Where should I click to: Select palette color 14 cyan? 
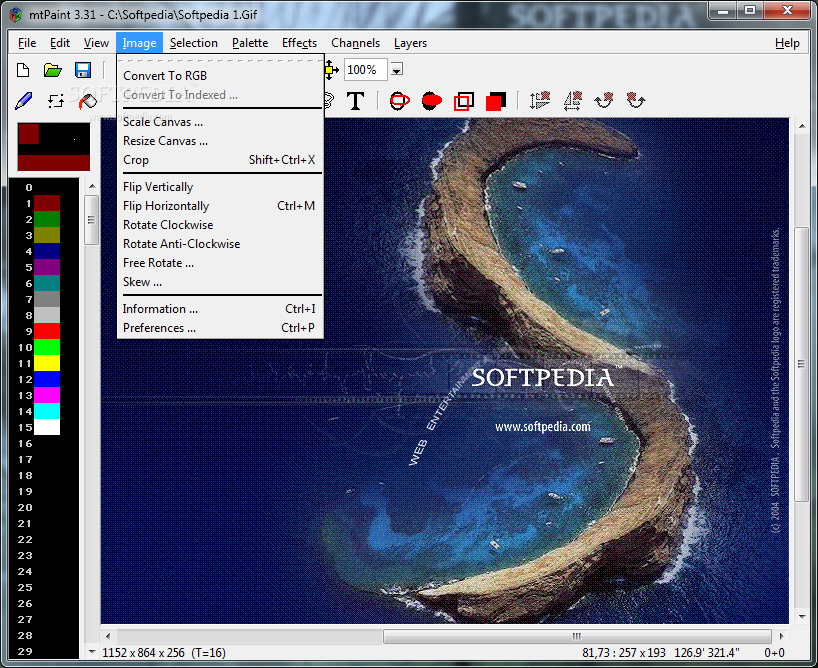coord(47,411)
